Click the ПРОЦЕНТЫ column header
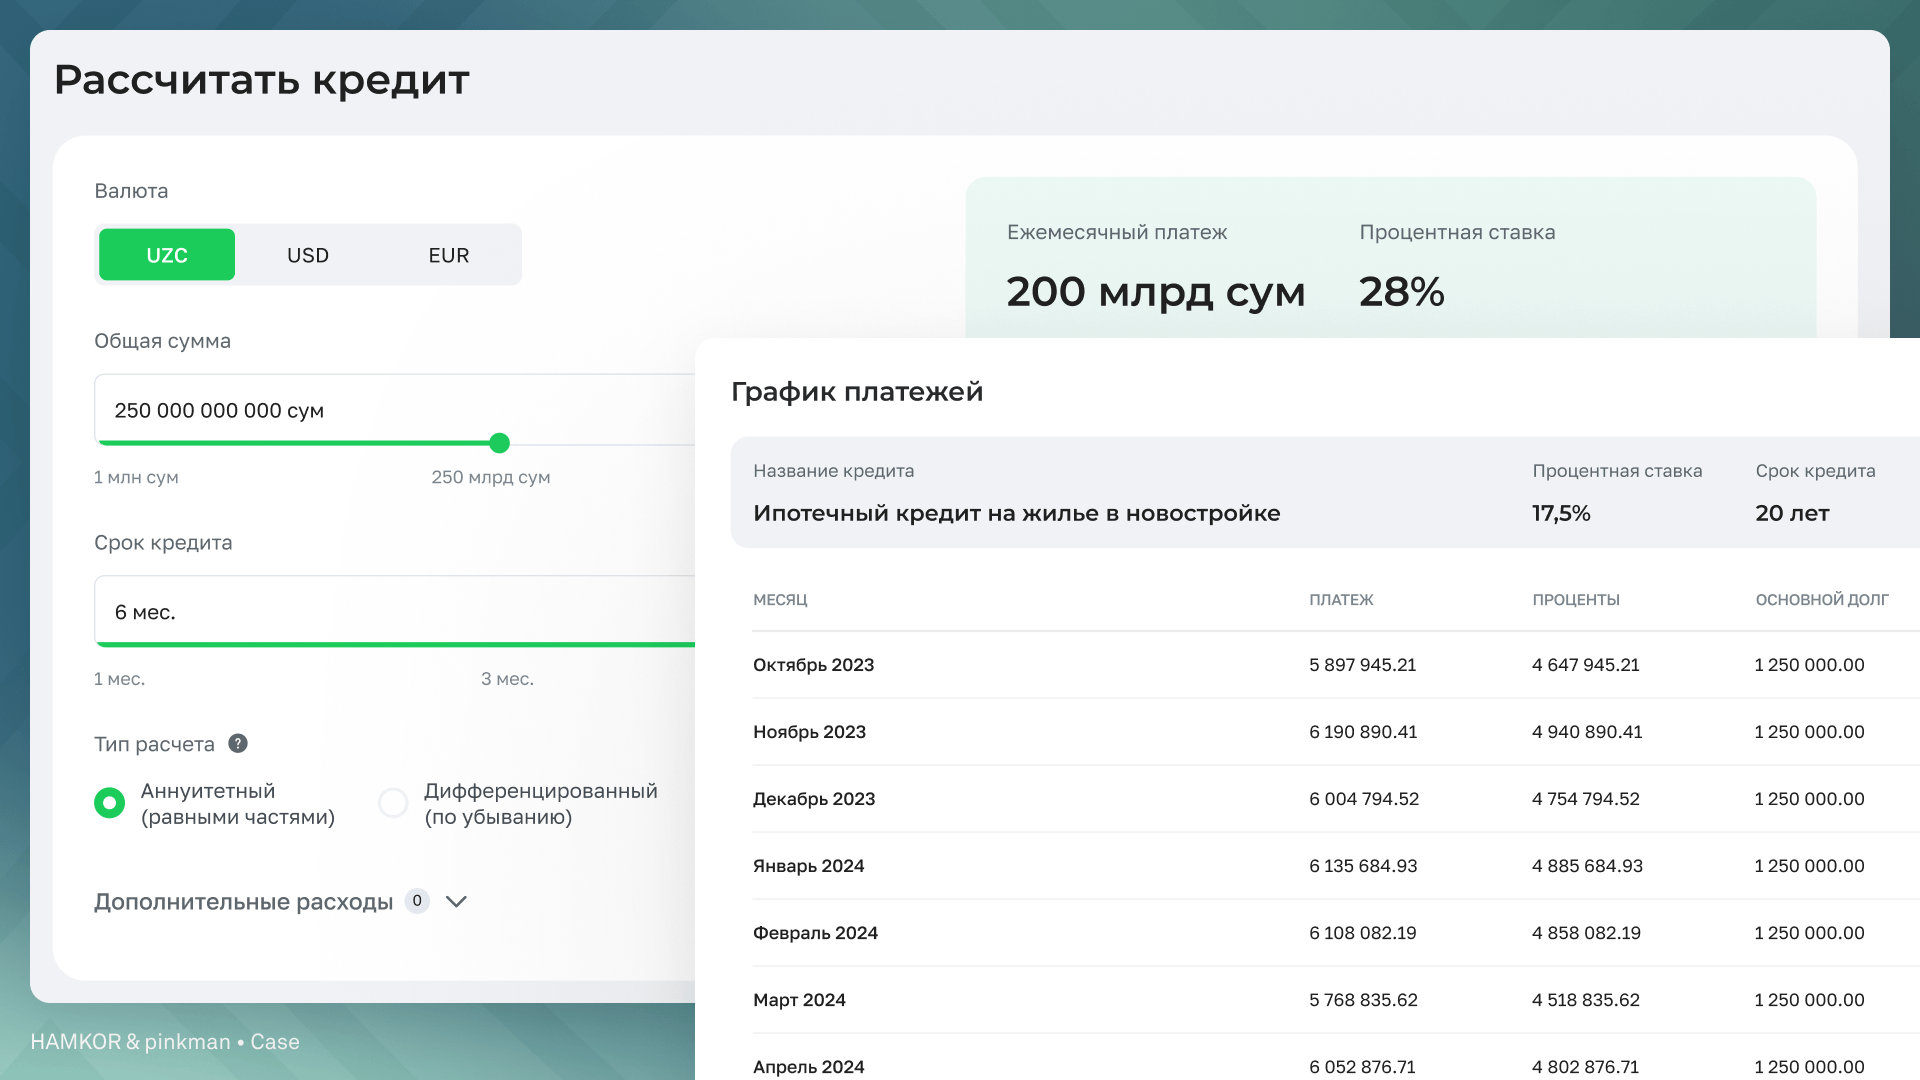This screenshot has width=1920, height=1080. click(1576, 600)
